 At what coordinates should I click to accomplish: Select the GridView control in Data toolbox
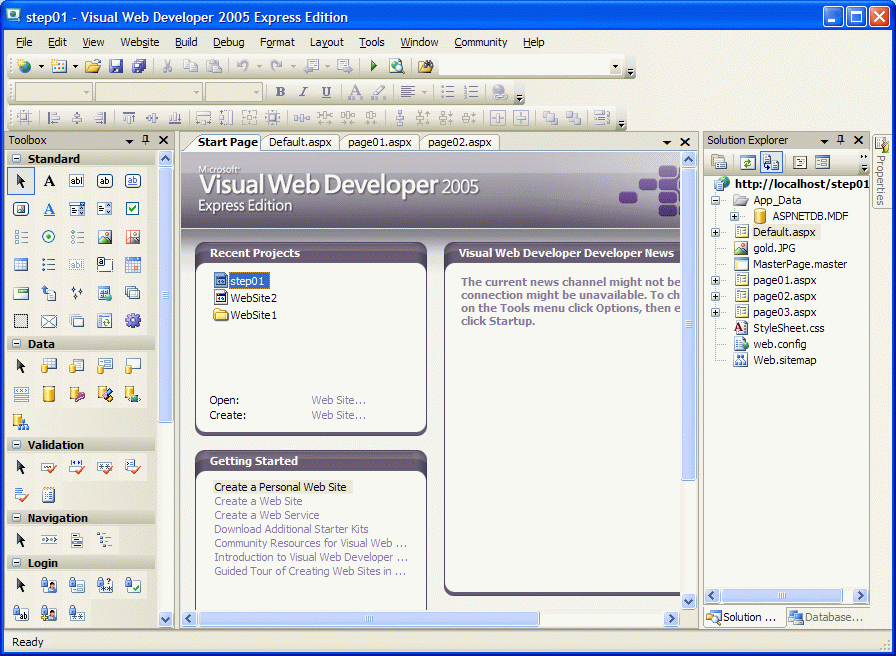tap(49, 366)
